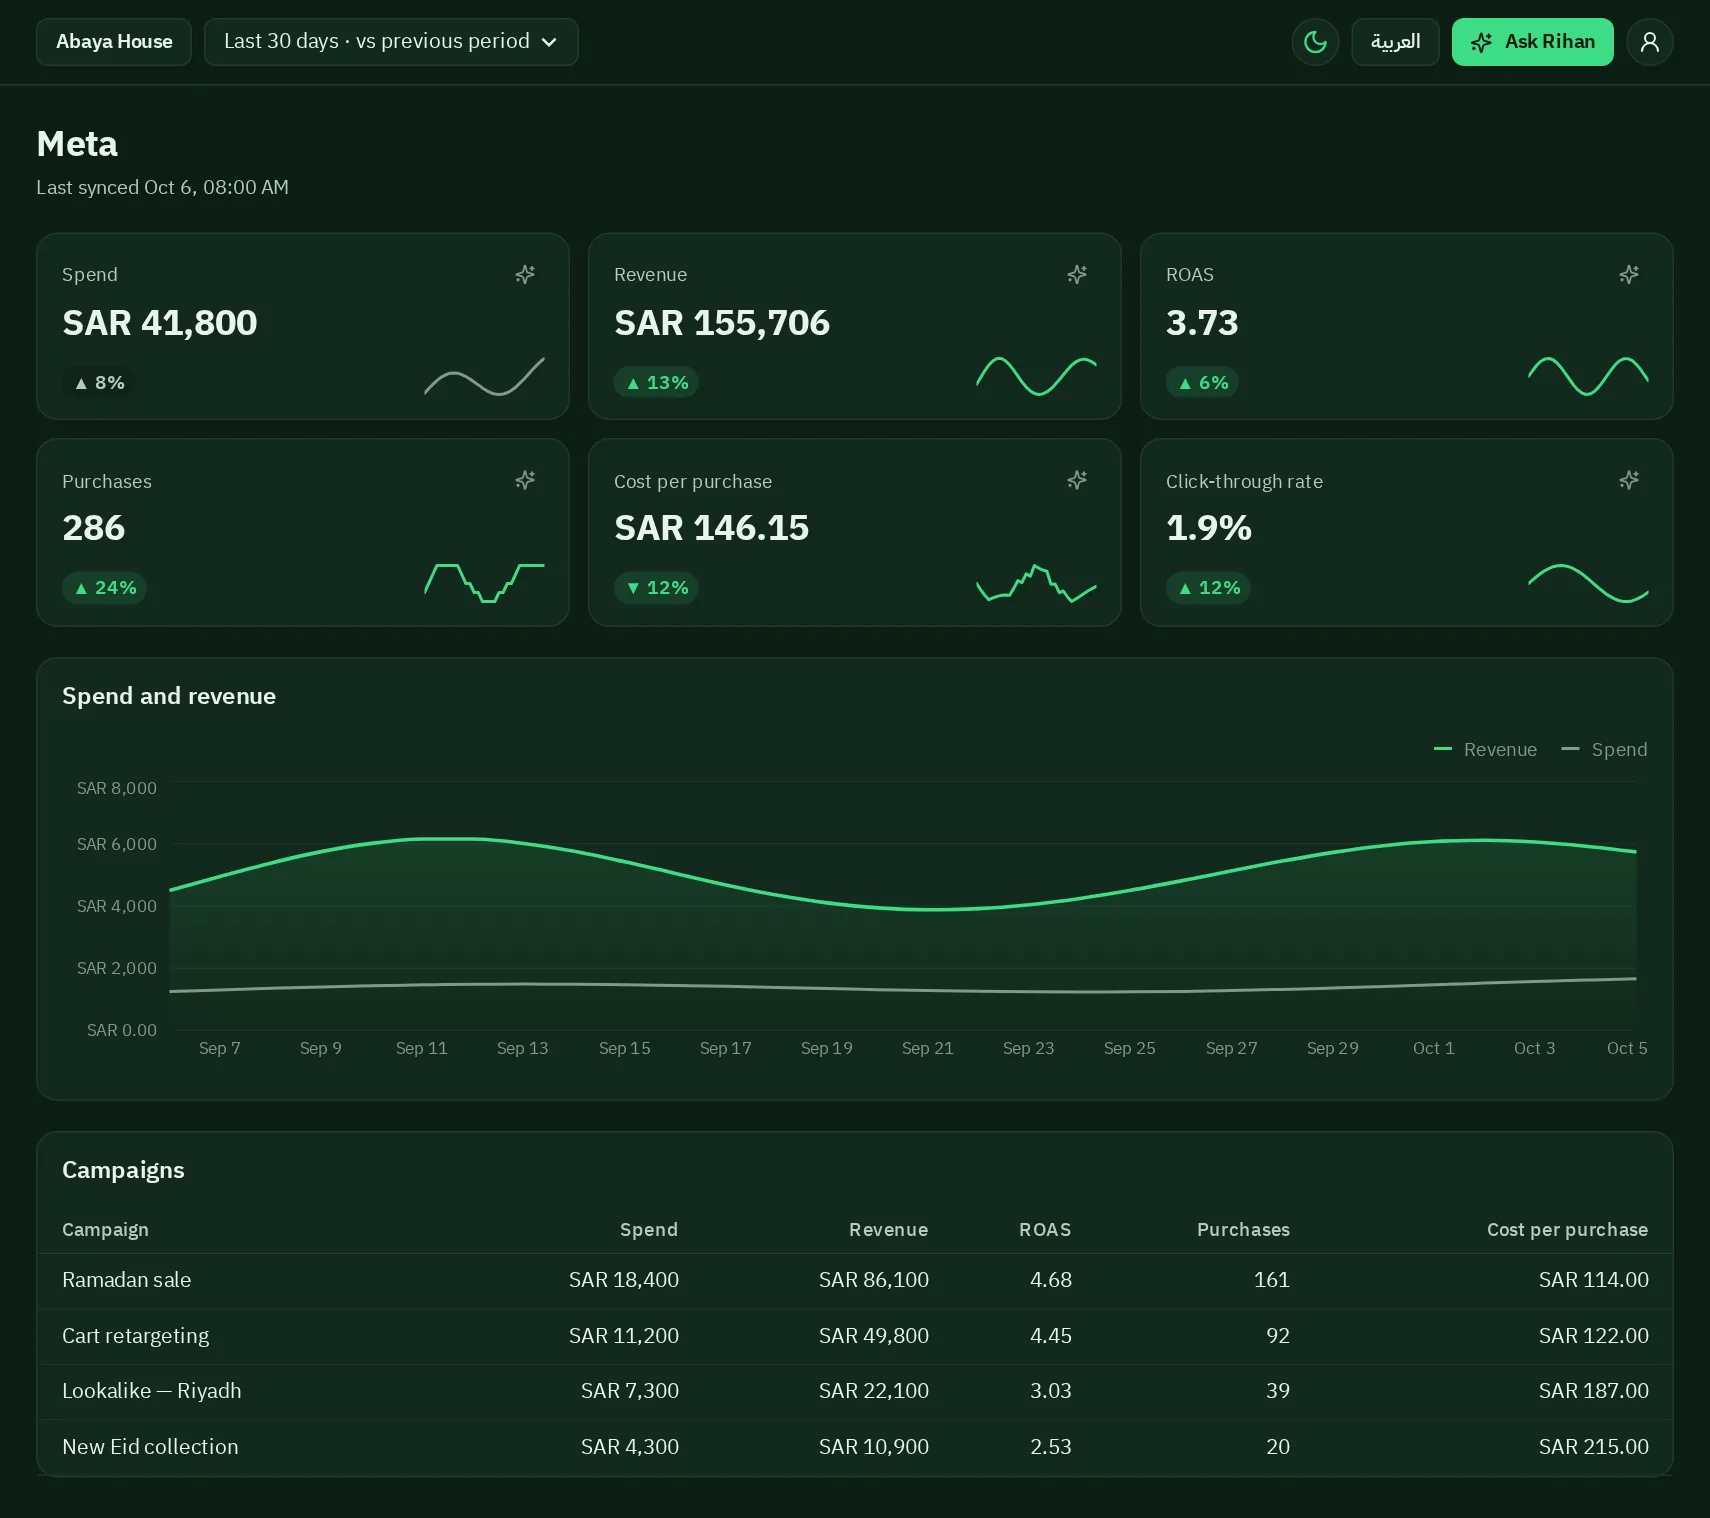This screenshot has width=1710, height=1518.
Task: Click the Campaigns section title
Action: pos(123,1170)
